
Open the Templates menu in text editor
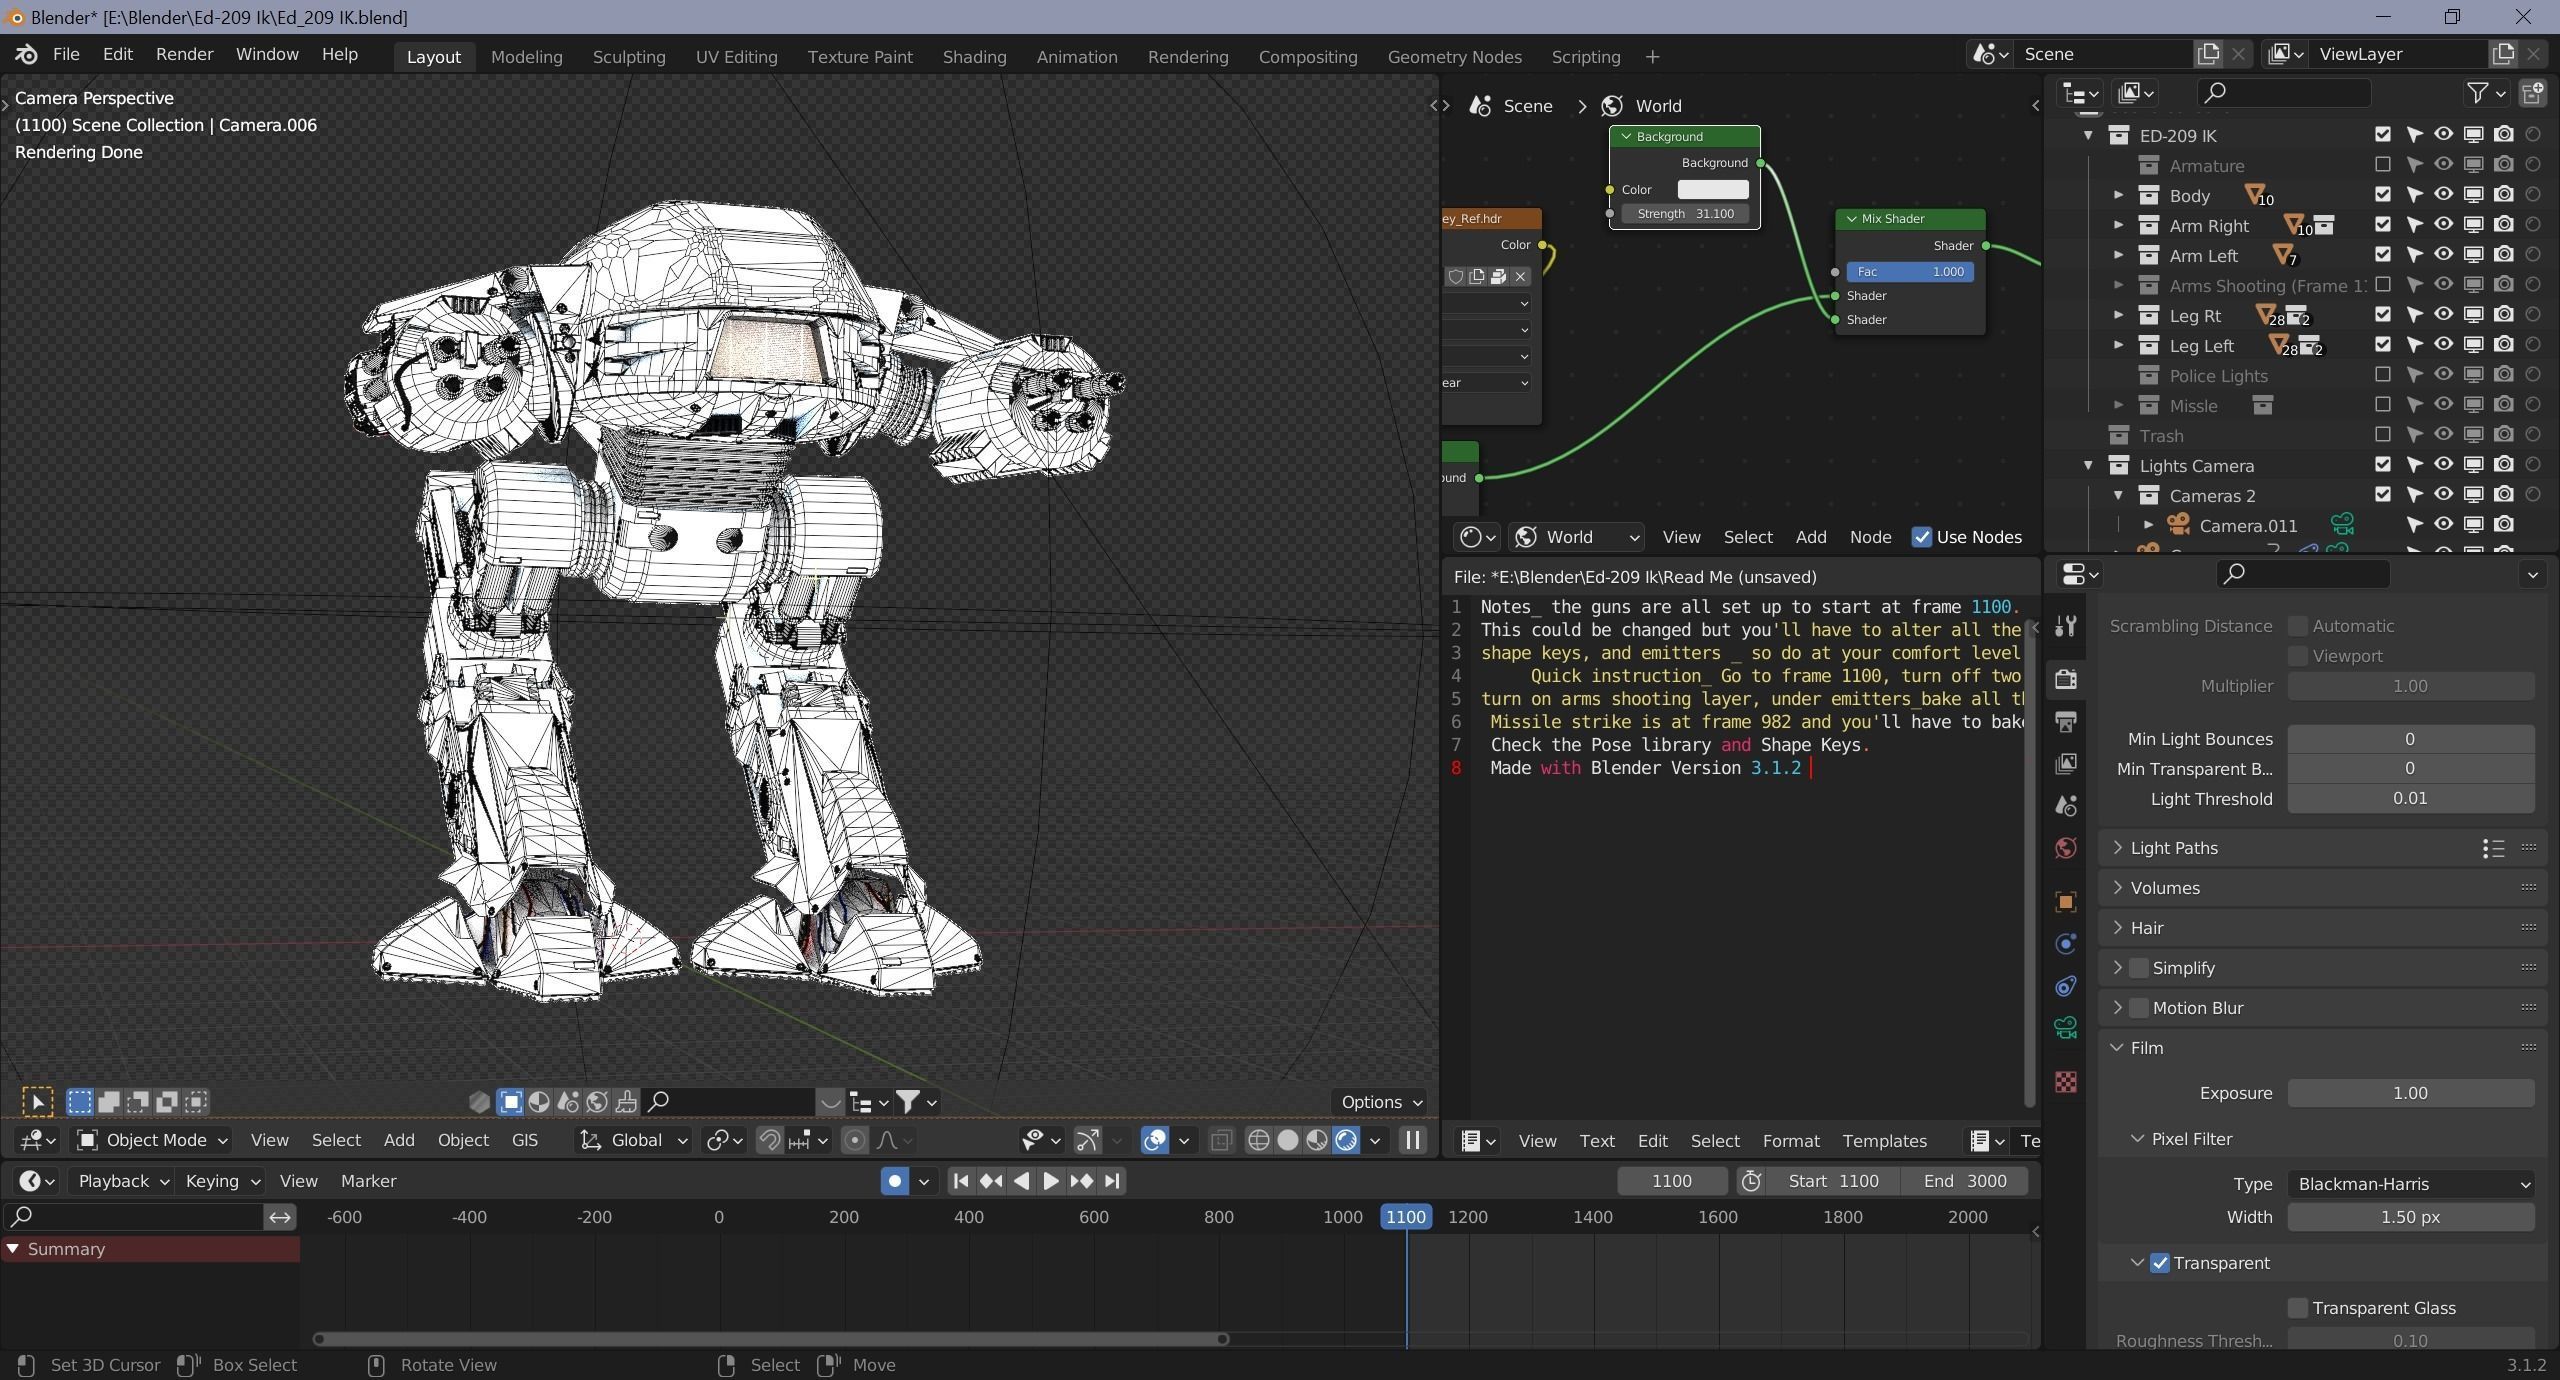coord(1884,1141)
